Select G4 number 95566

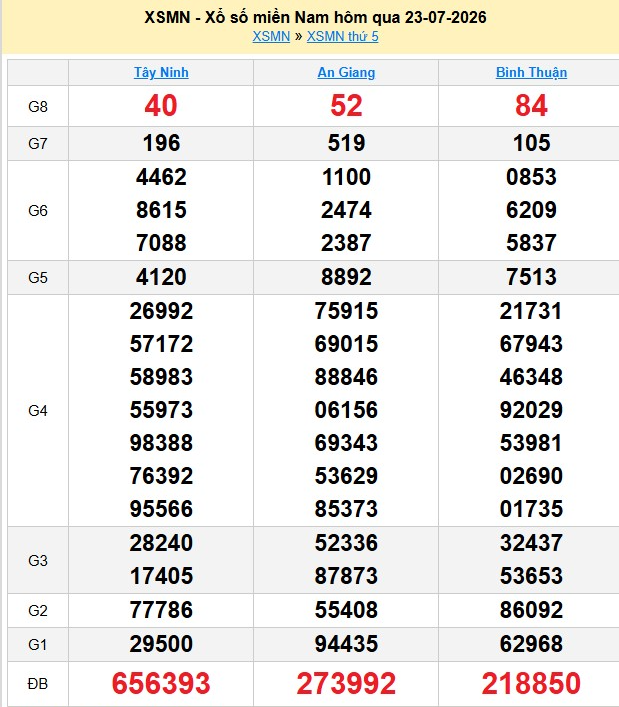[161, 509]
